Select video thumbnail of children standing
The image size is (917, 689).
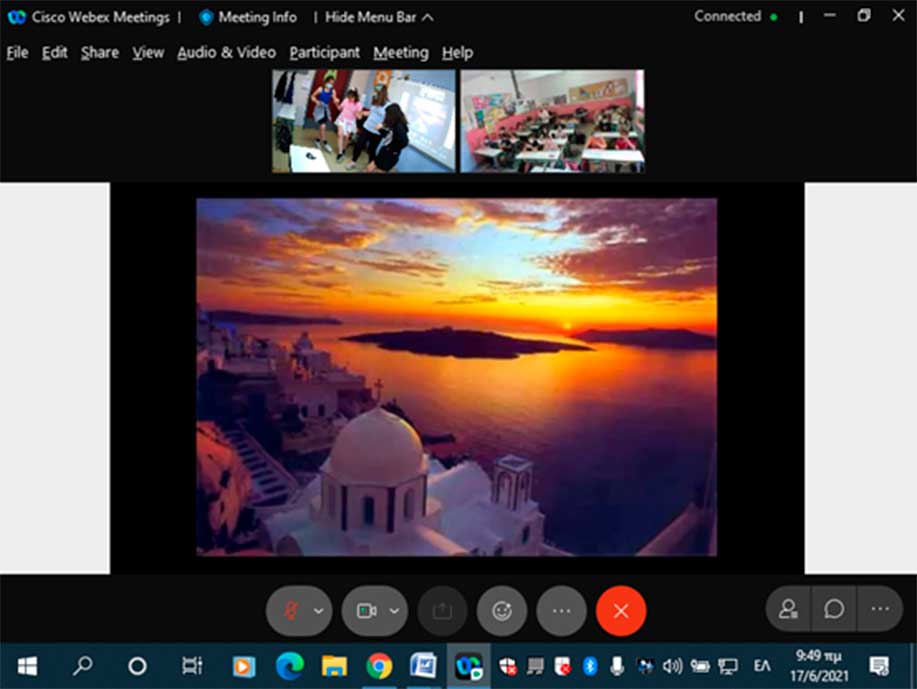tap(364, 121)
